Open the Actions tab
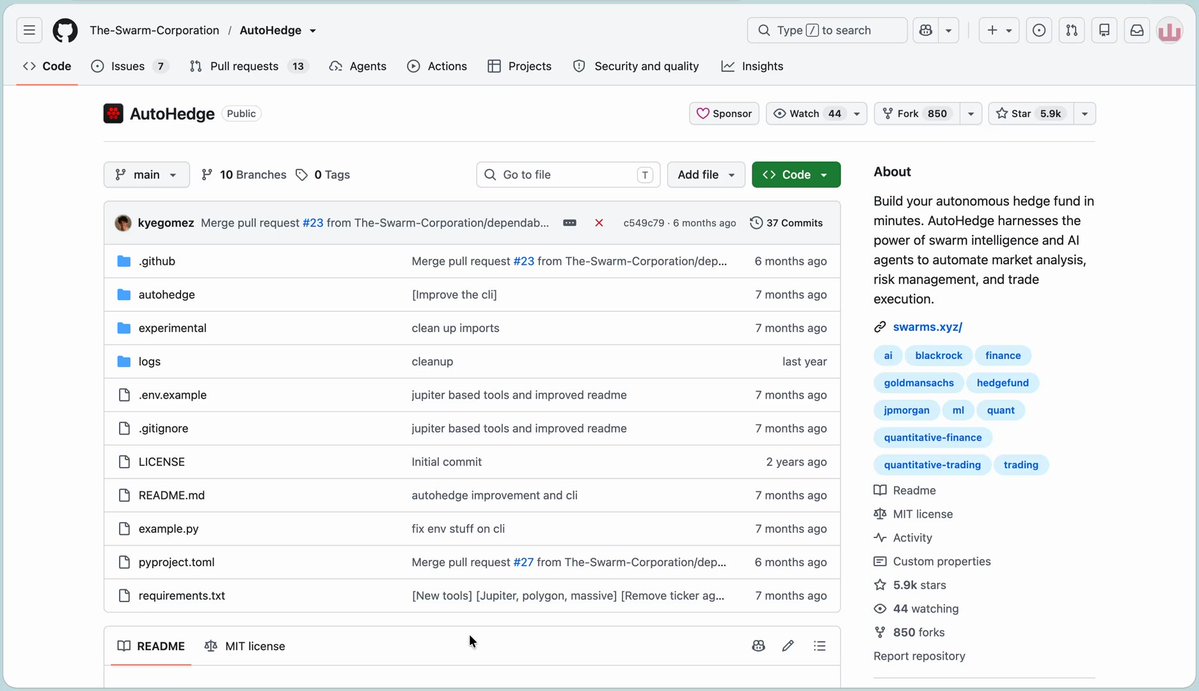This screenshot has height=691, width=1199. tap(437, 67)
